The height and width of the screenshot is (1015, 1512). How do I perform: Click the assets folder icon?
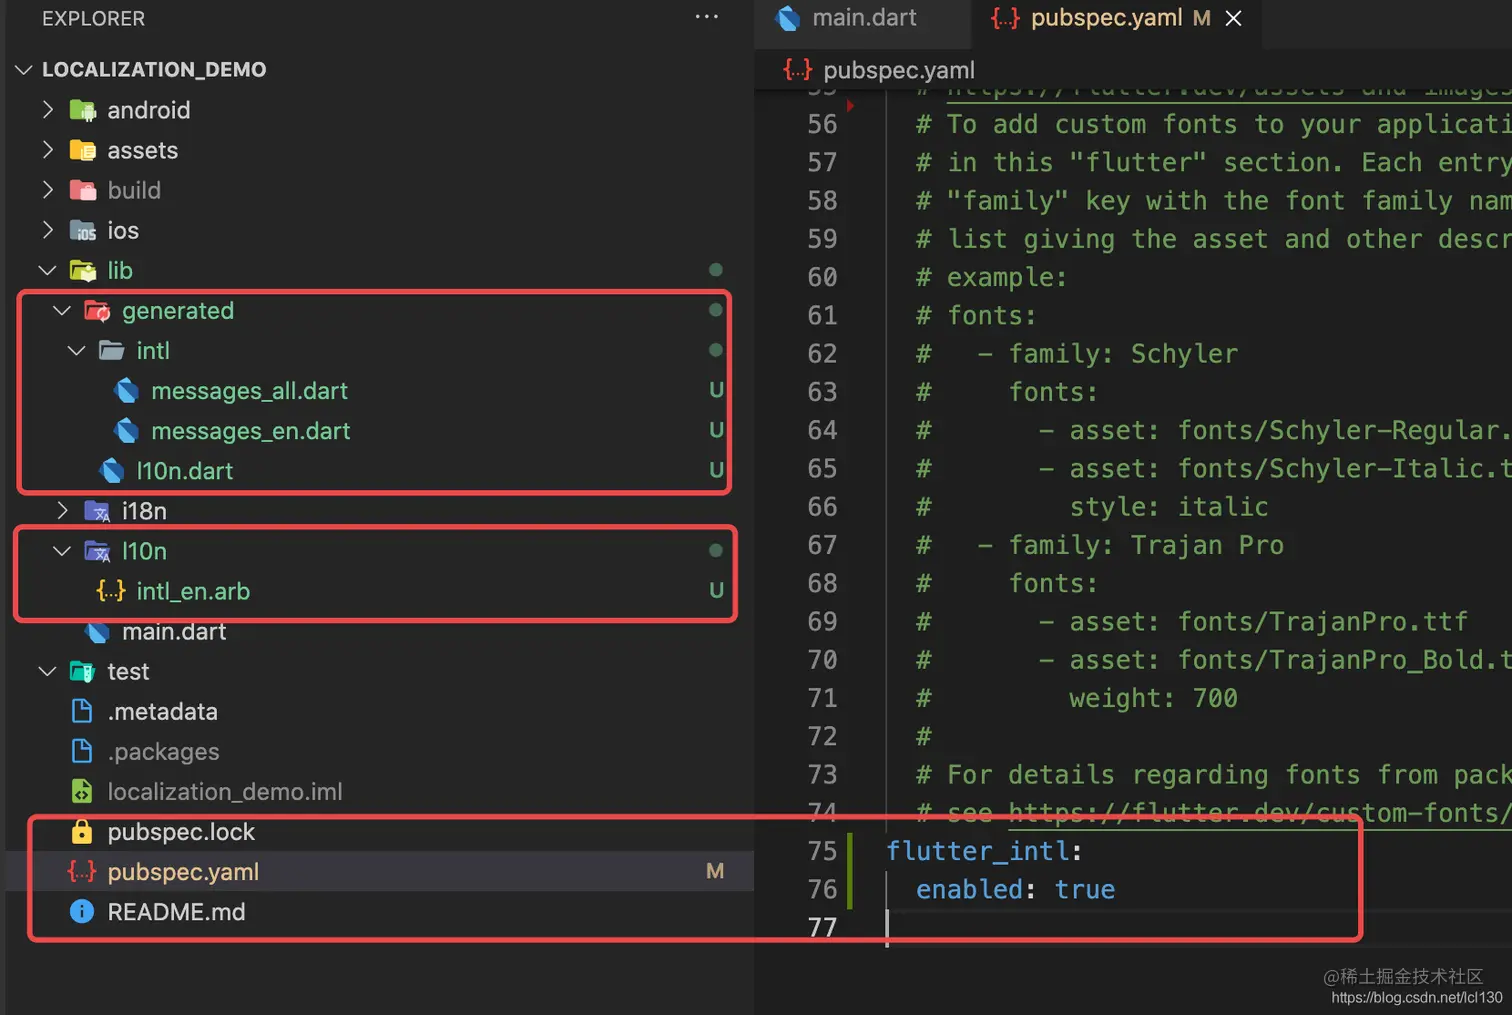(83, 150)
